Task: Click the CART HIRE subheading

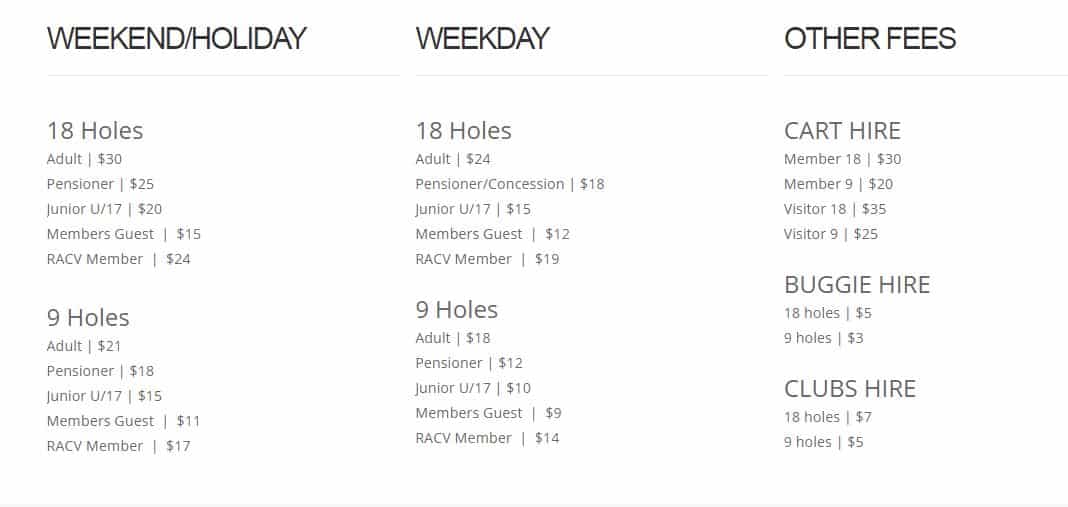Action: tap(842, 131)
